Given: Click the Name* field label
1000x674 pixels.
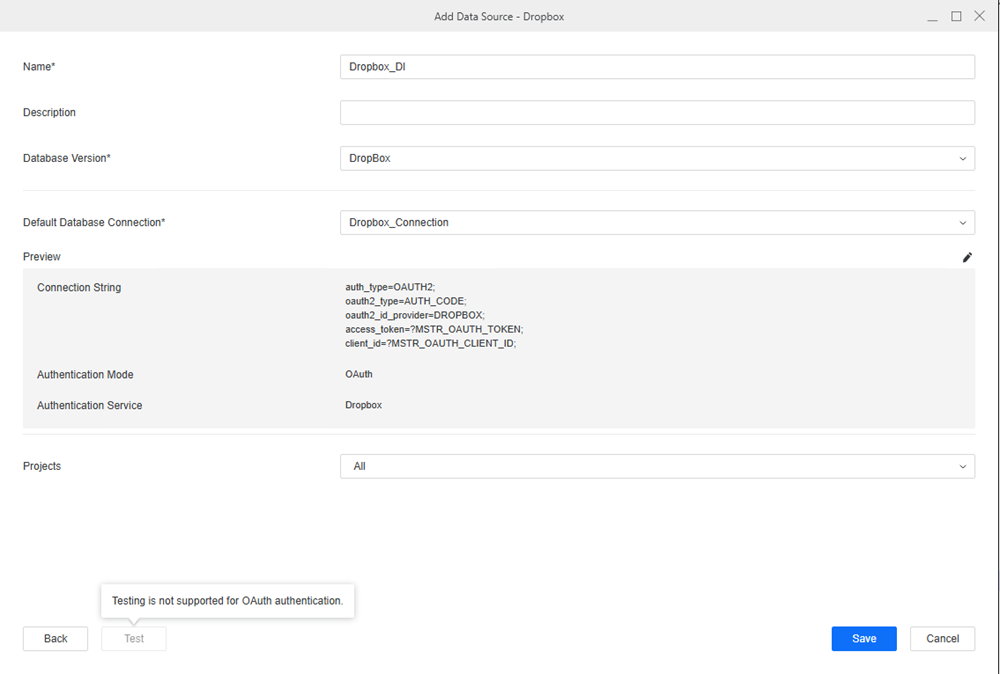Looking at the screenshot, I should click(39, 66).
